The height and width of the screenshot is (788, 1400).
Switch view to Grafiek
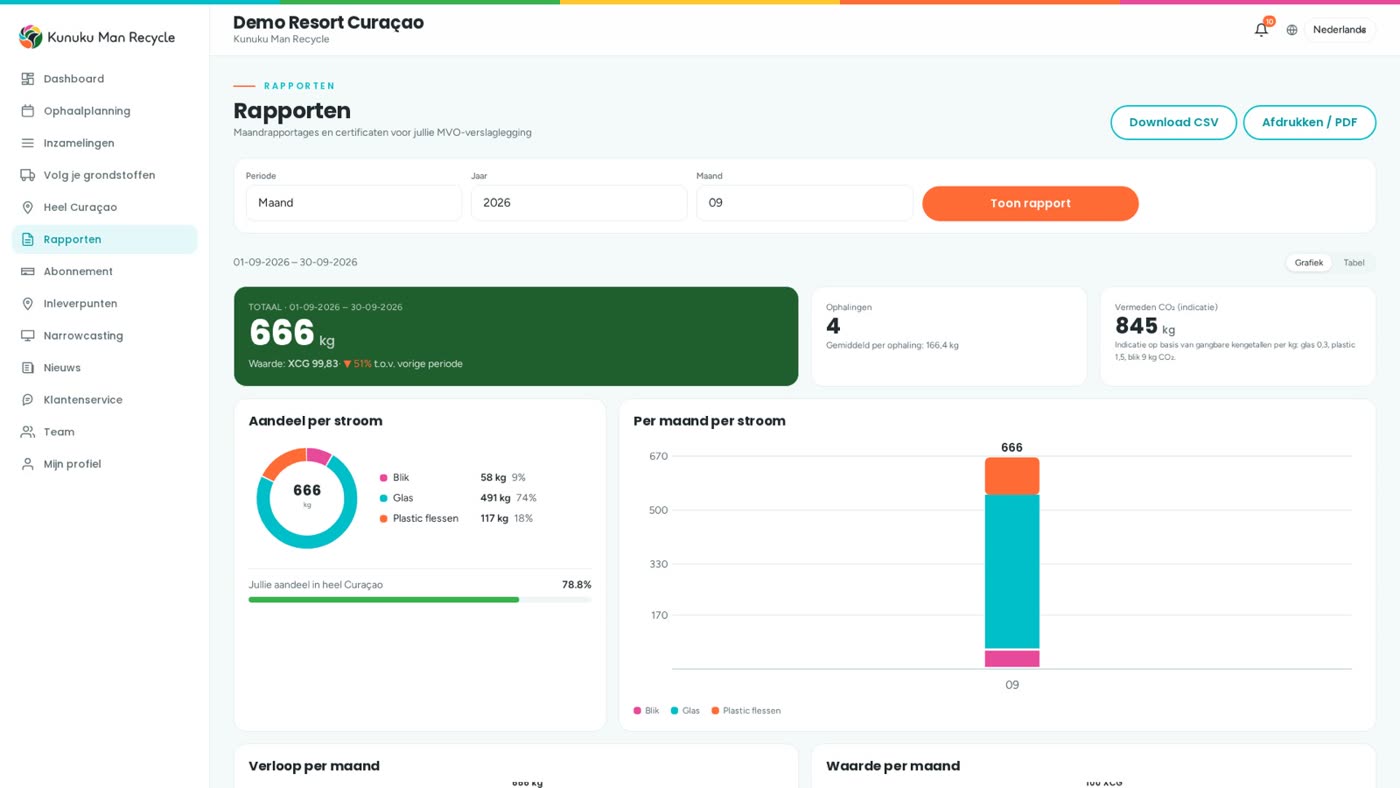(x=1309, y=263)
